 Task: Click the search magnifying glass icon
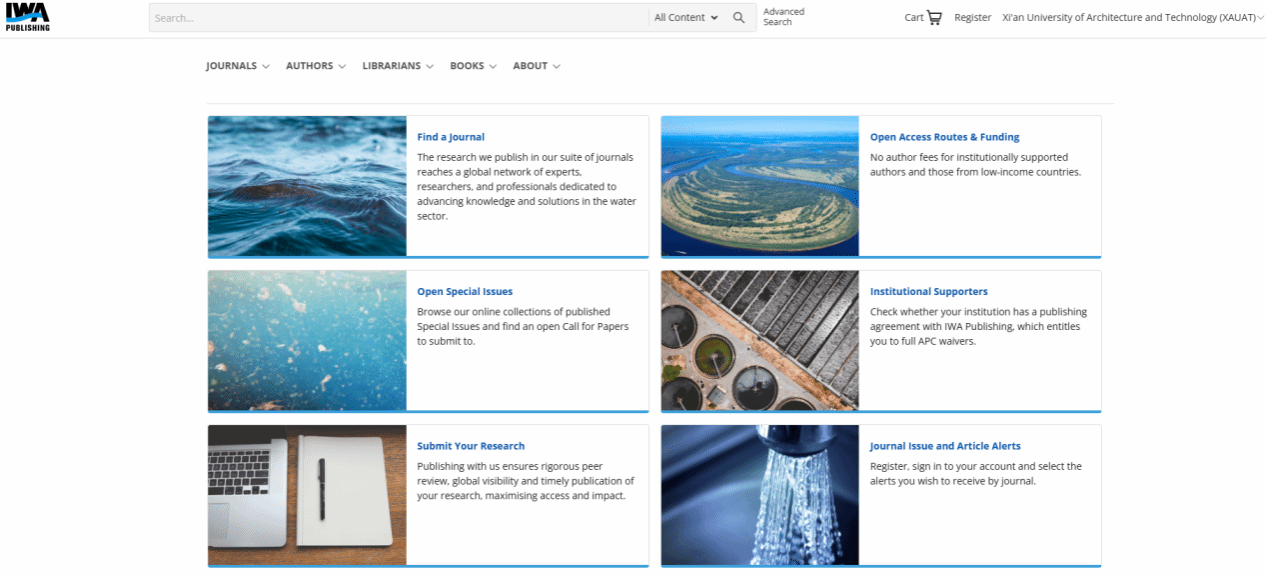(739, 18)
